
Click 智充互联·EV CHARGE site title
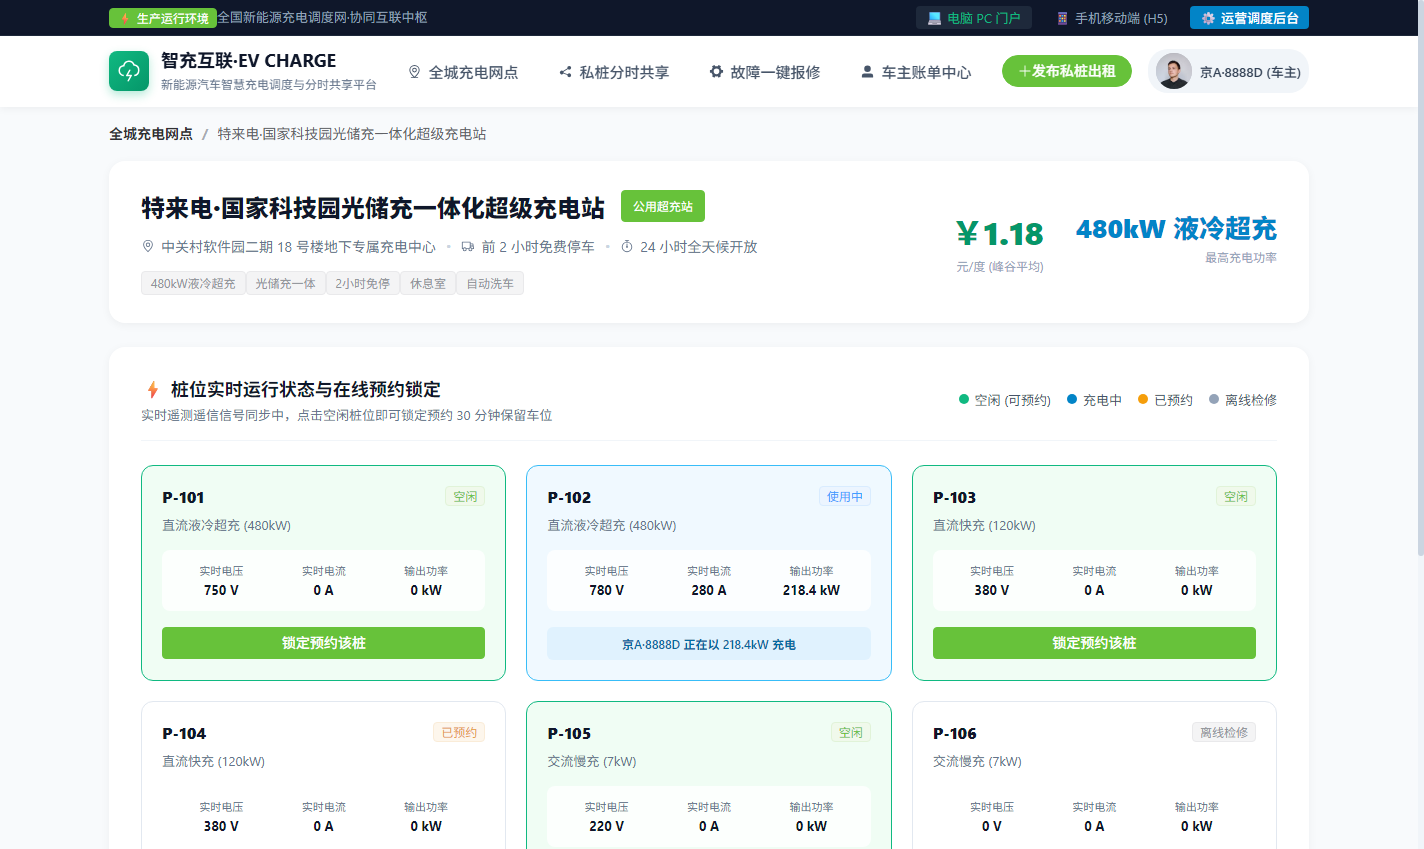(249, 60)
